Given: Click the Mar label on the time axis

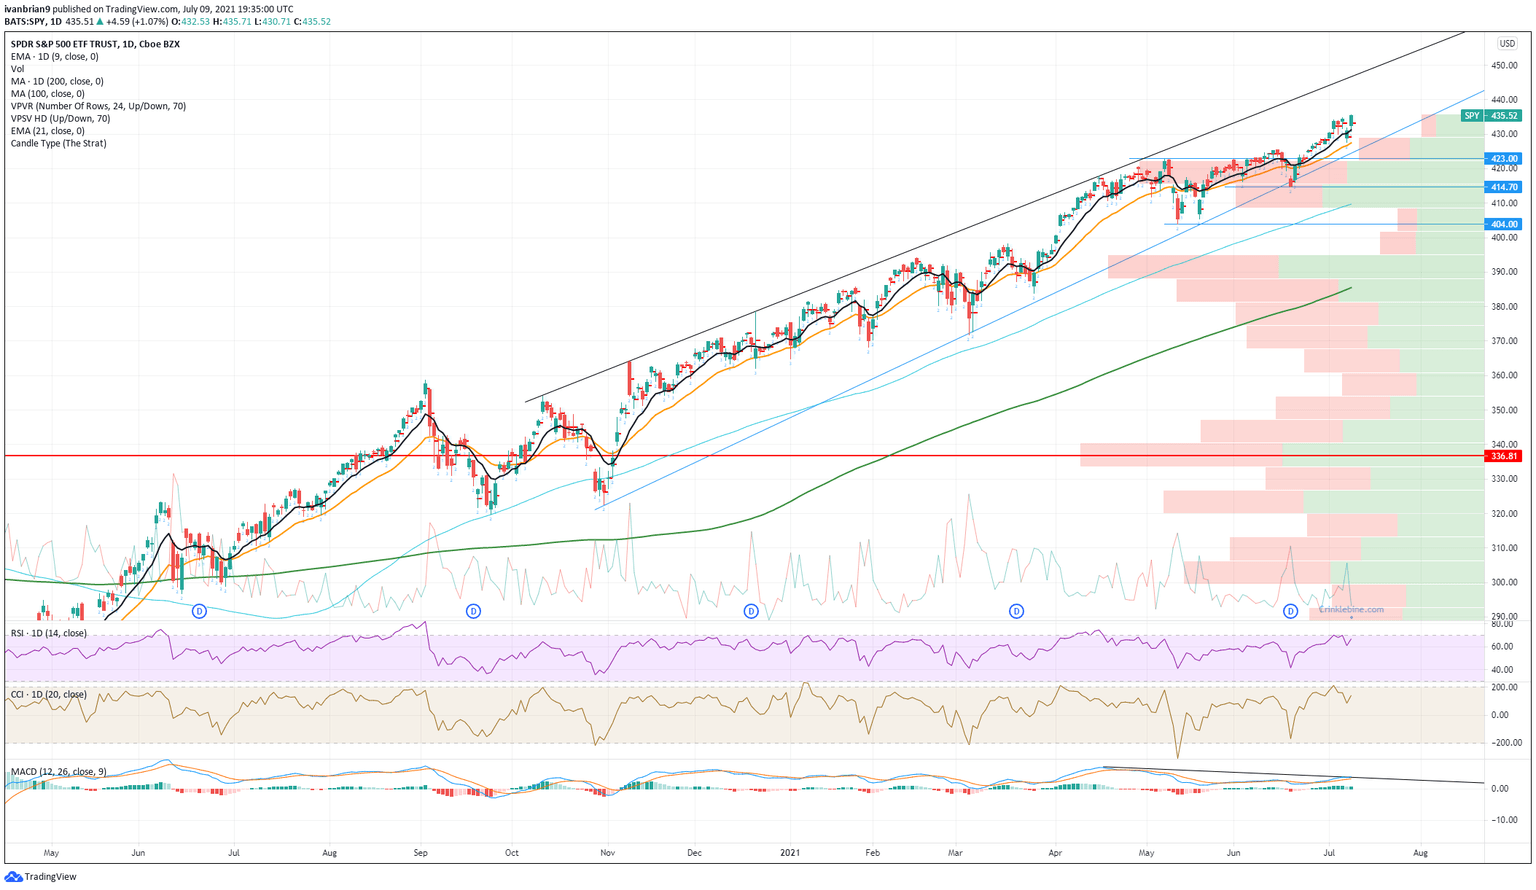Looking at the screenshot, I should tap(956, 853).
